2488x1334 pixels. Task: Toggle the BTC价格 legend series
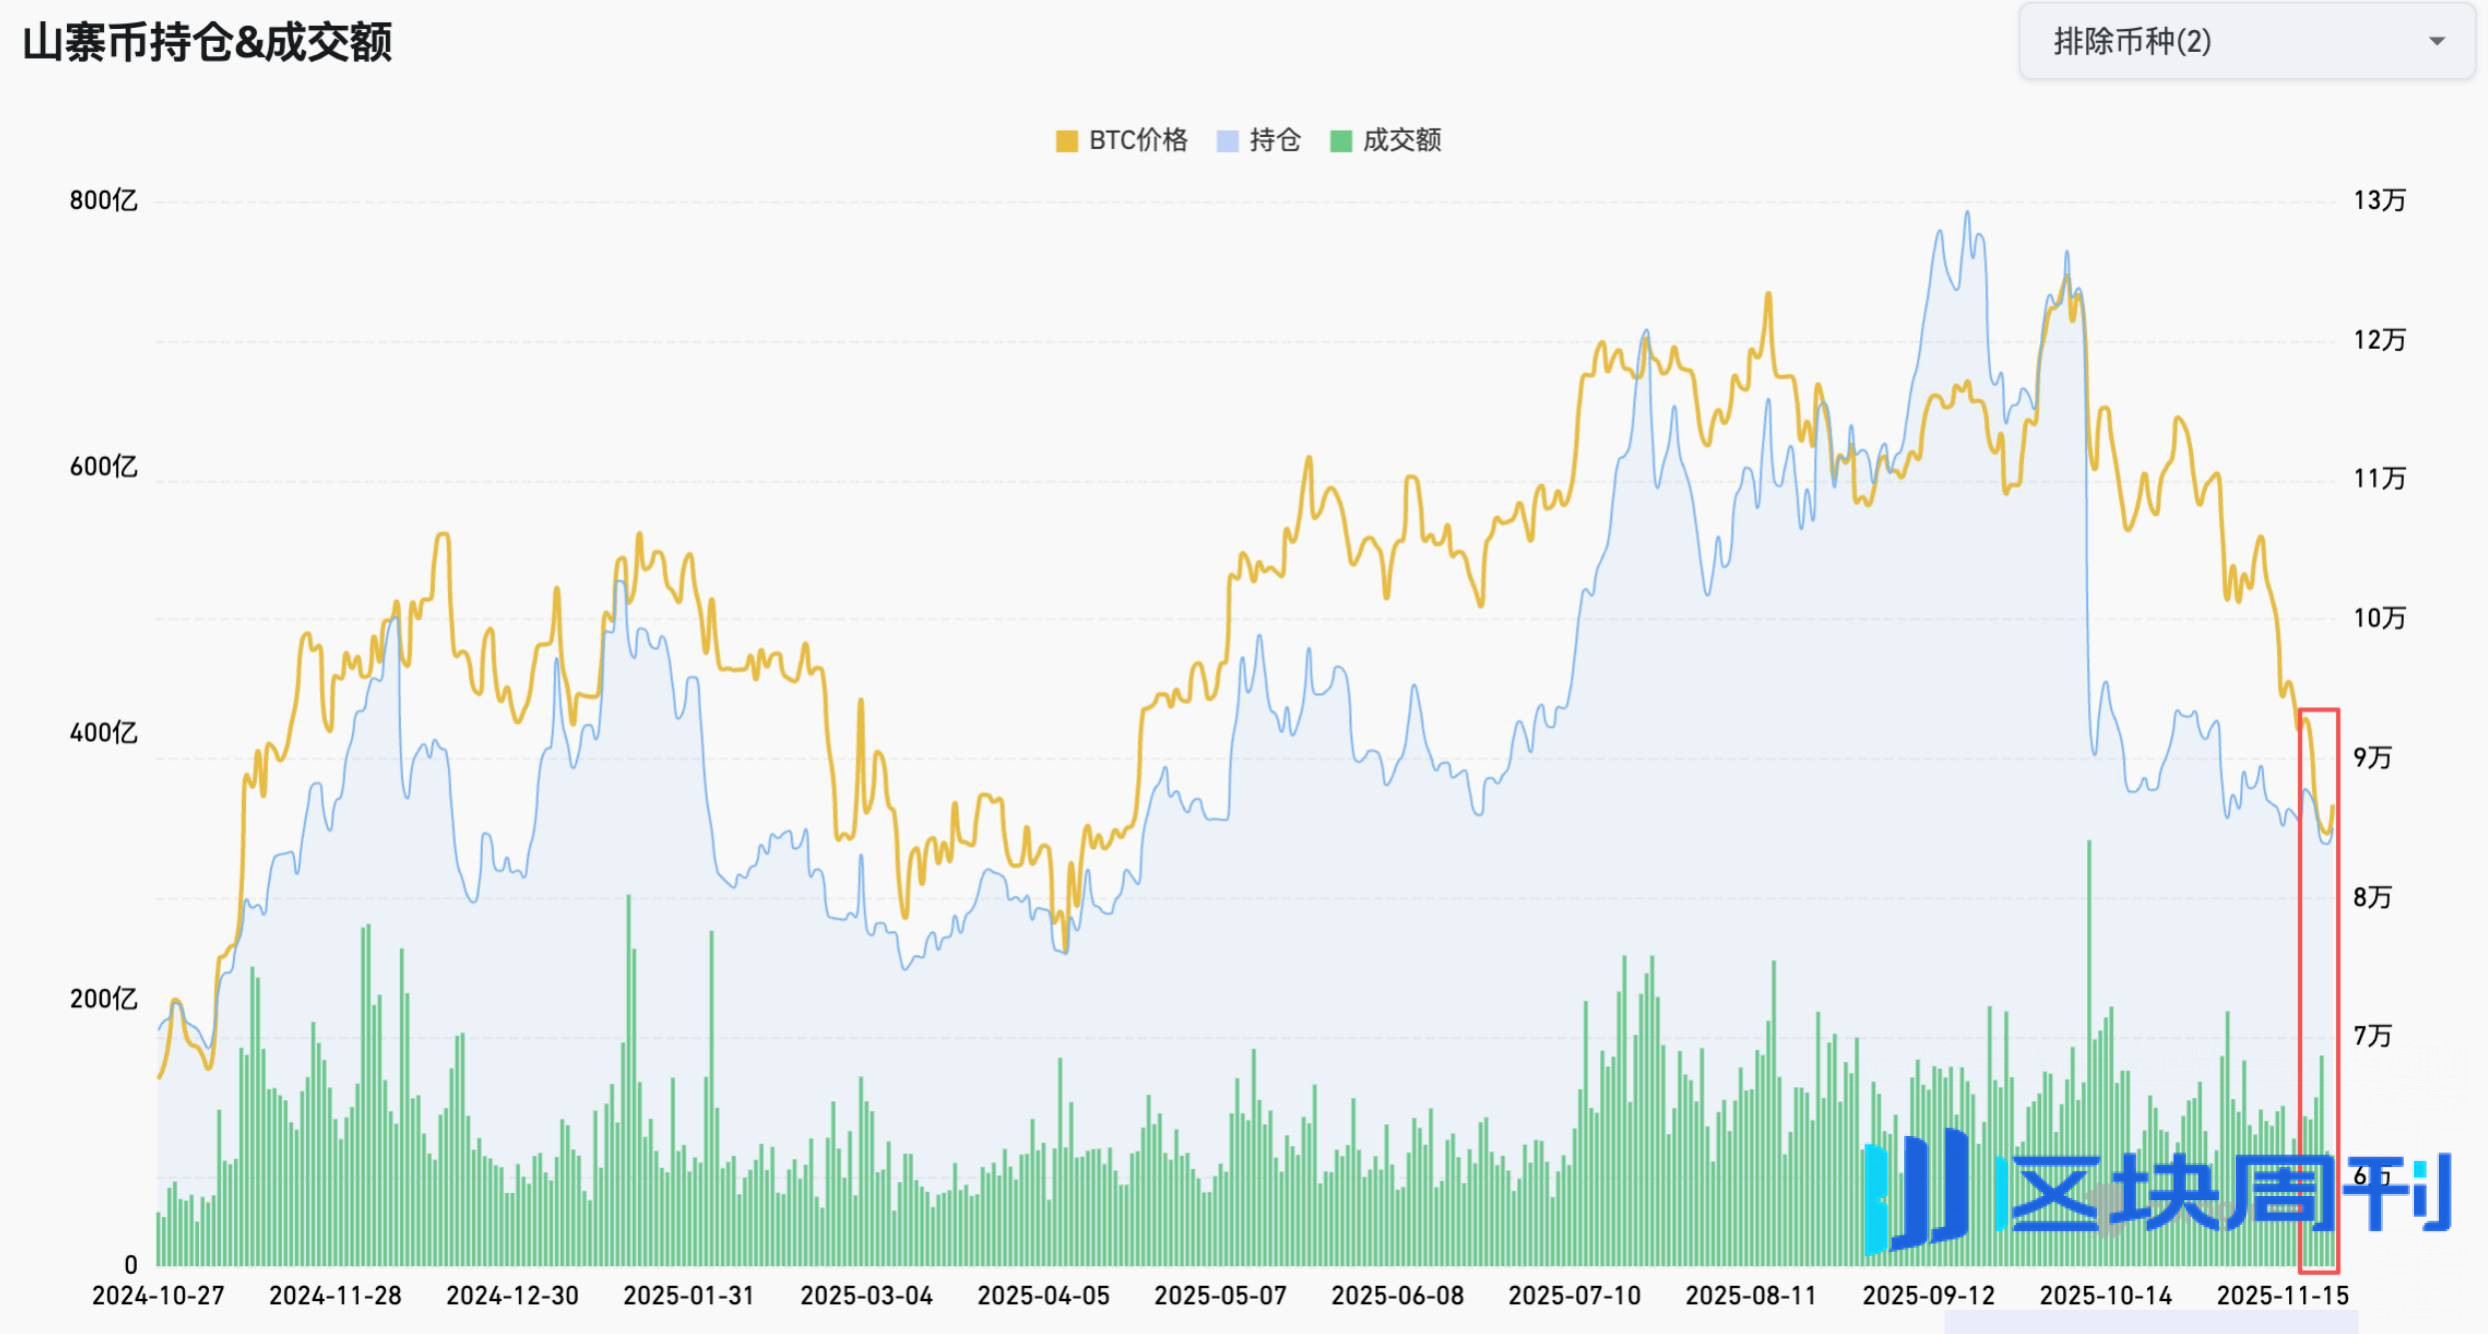tap(1138, 140)
